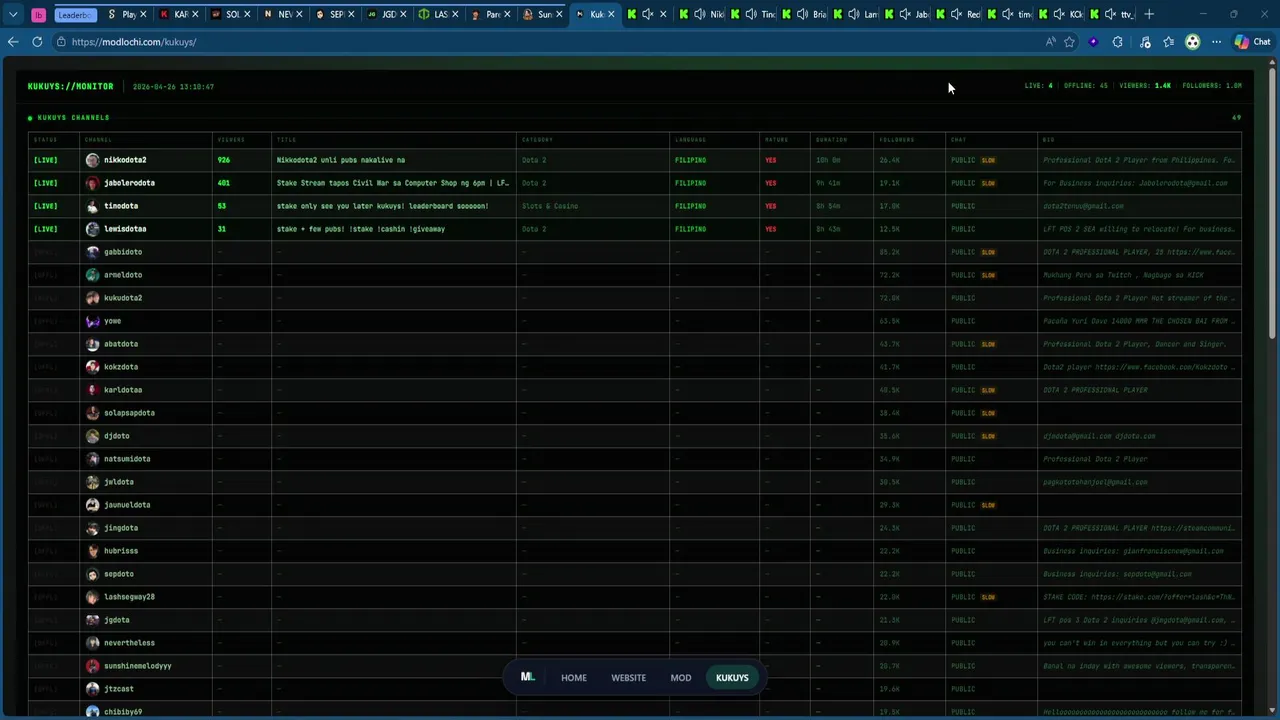The height and width of the screenshot is (720, 1280).
Task: Go to WEBSITE in bottom navigation
Action: coord(628,678)
